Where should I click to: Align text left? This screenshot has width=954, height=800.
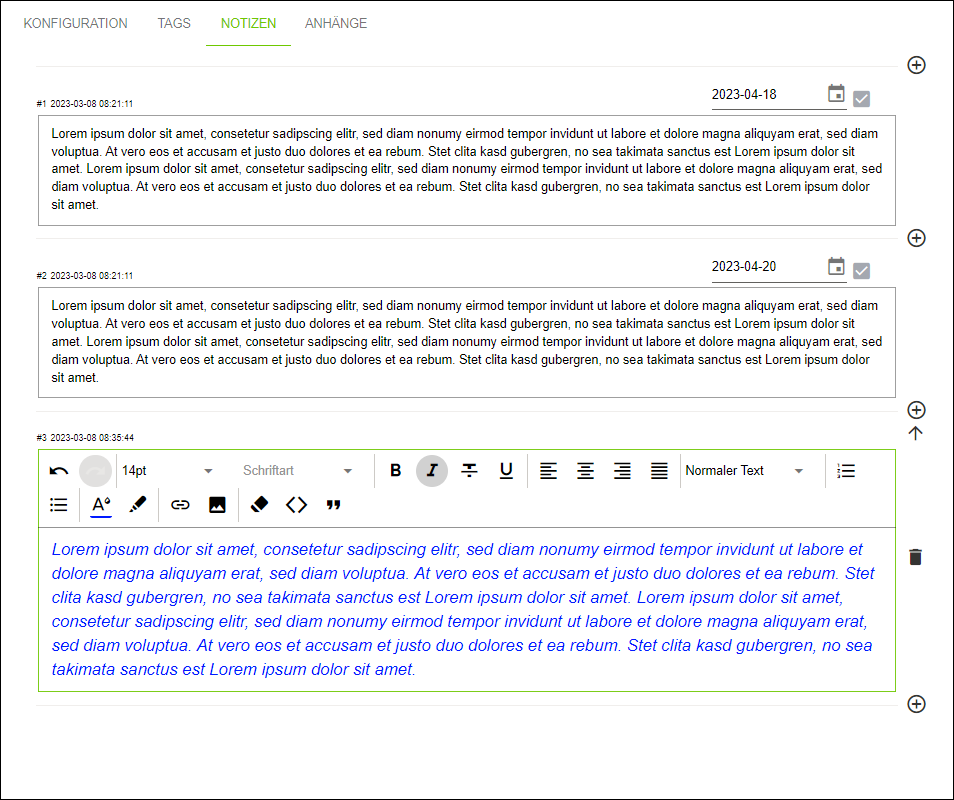click(x=548, y=470)
